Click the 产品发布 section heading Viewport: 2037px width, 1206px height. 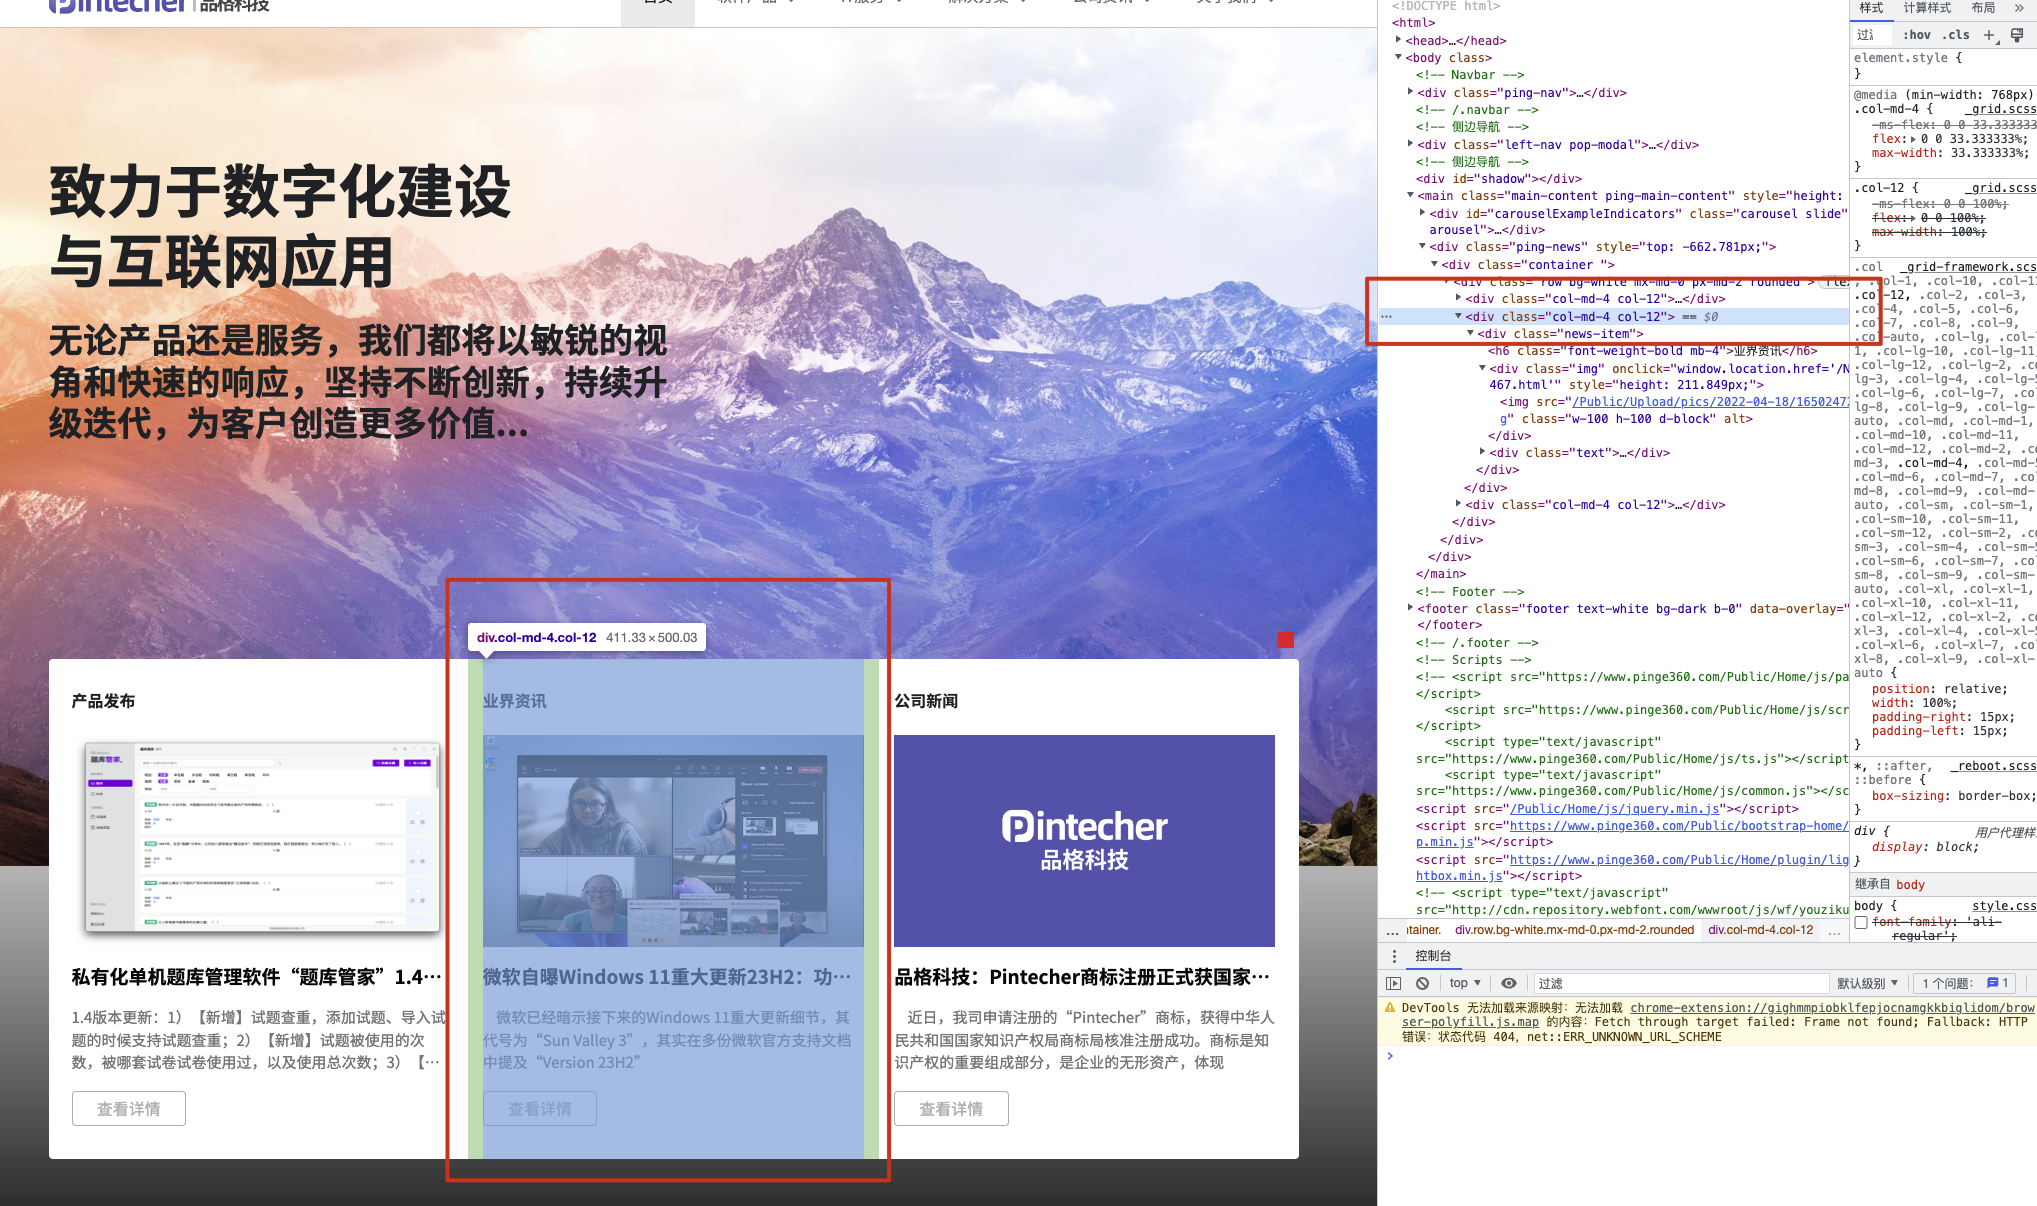[x=103, y=701]
